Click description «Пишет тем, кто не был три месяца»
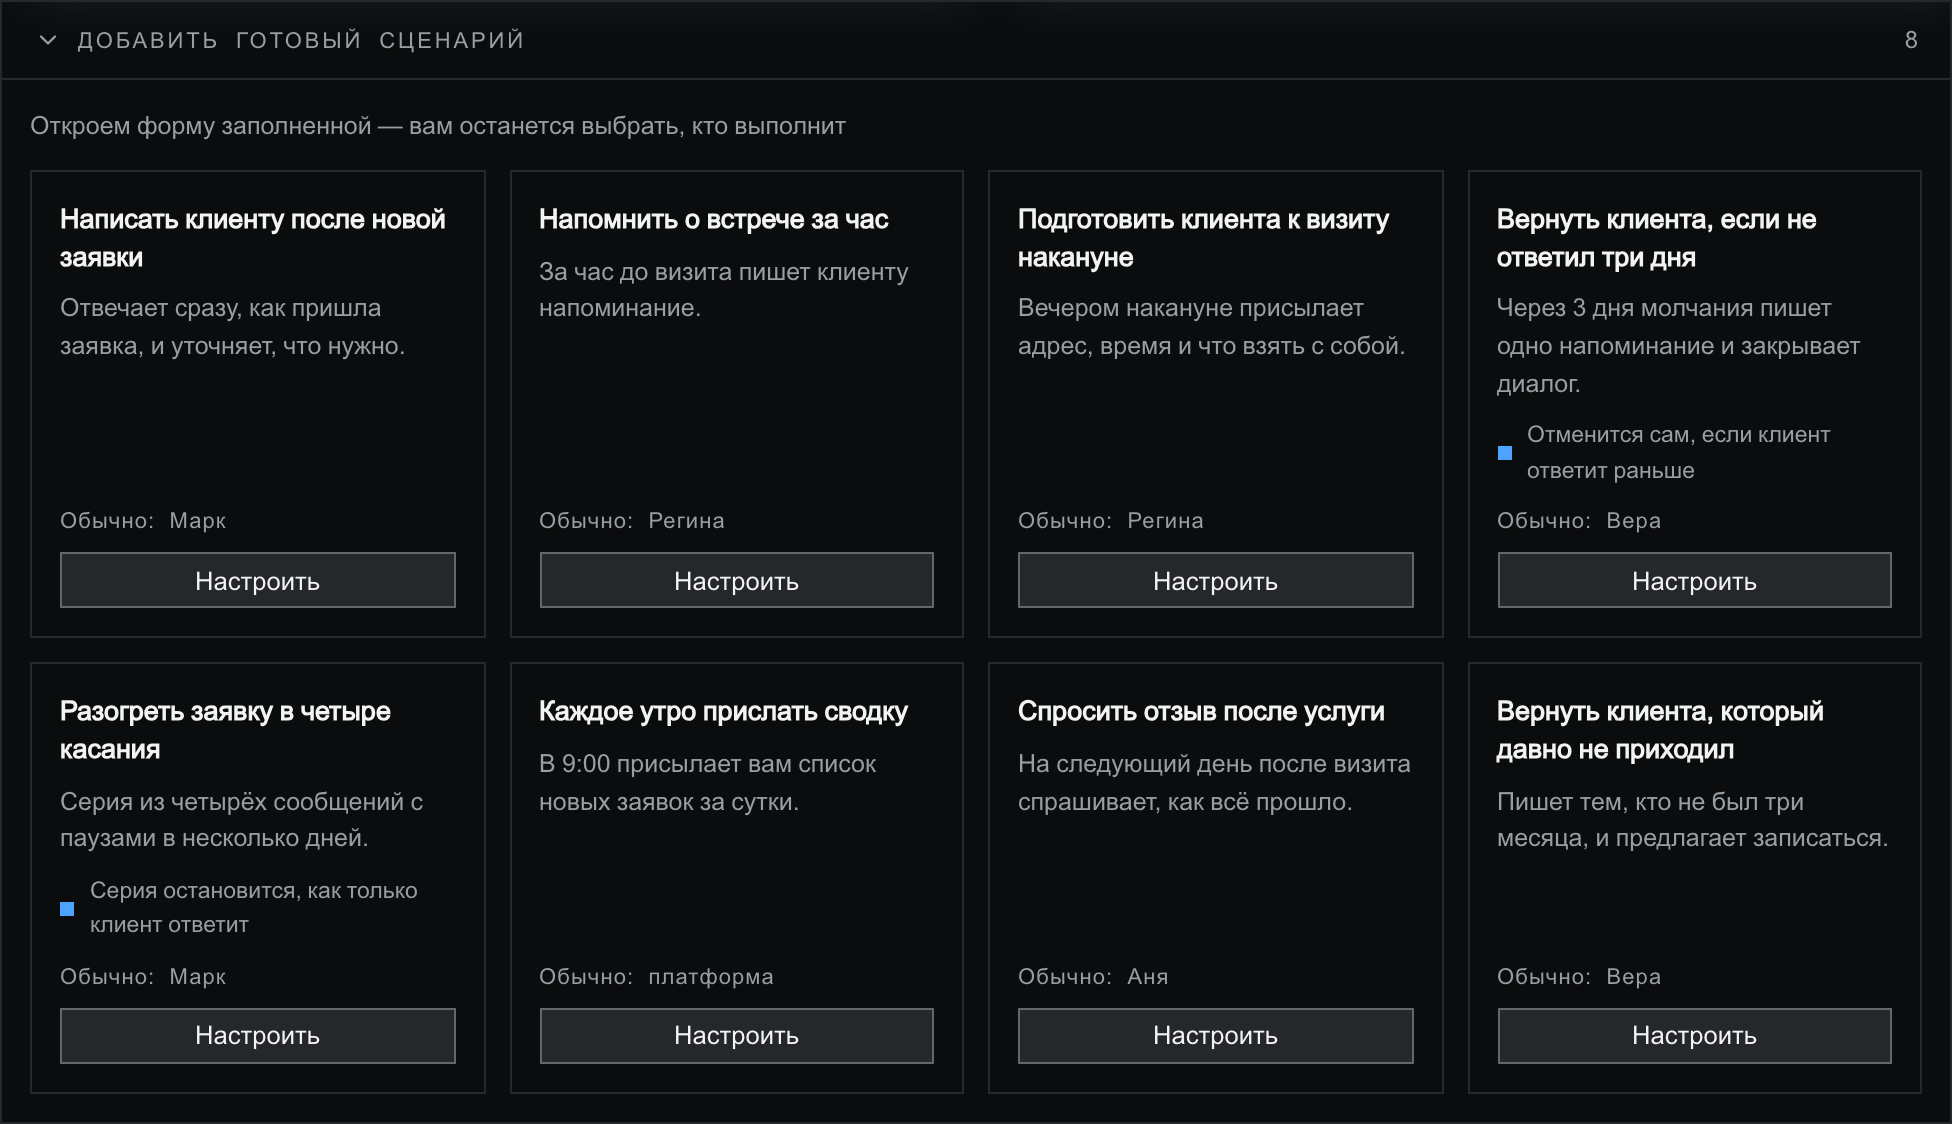1952x1124 pixels. pyautogui.click(x=1693, y=820)
